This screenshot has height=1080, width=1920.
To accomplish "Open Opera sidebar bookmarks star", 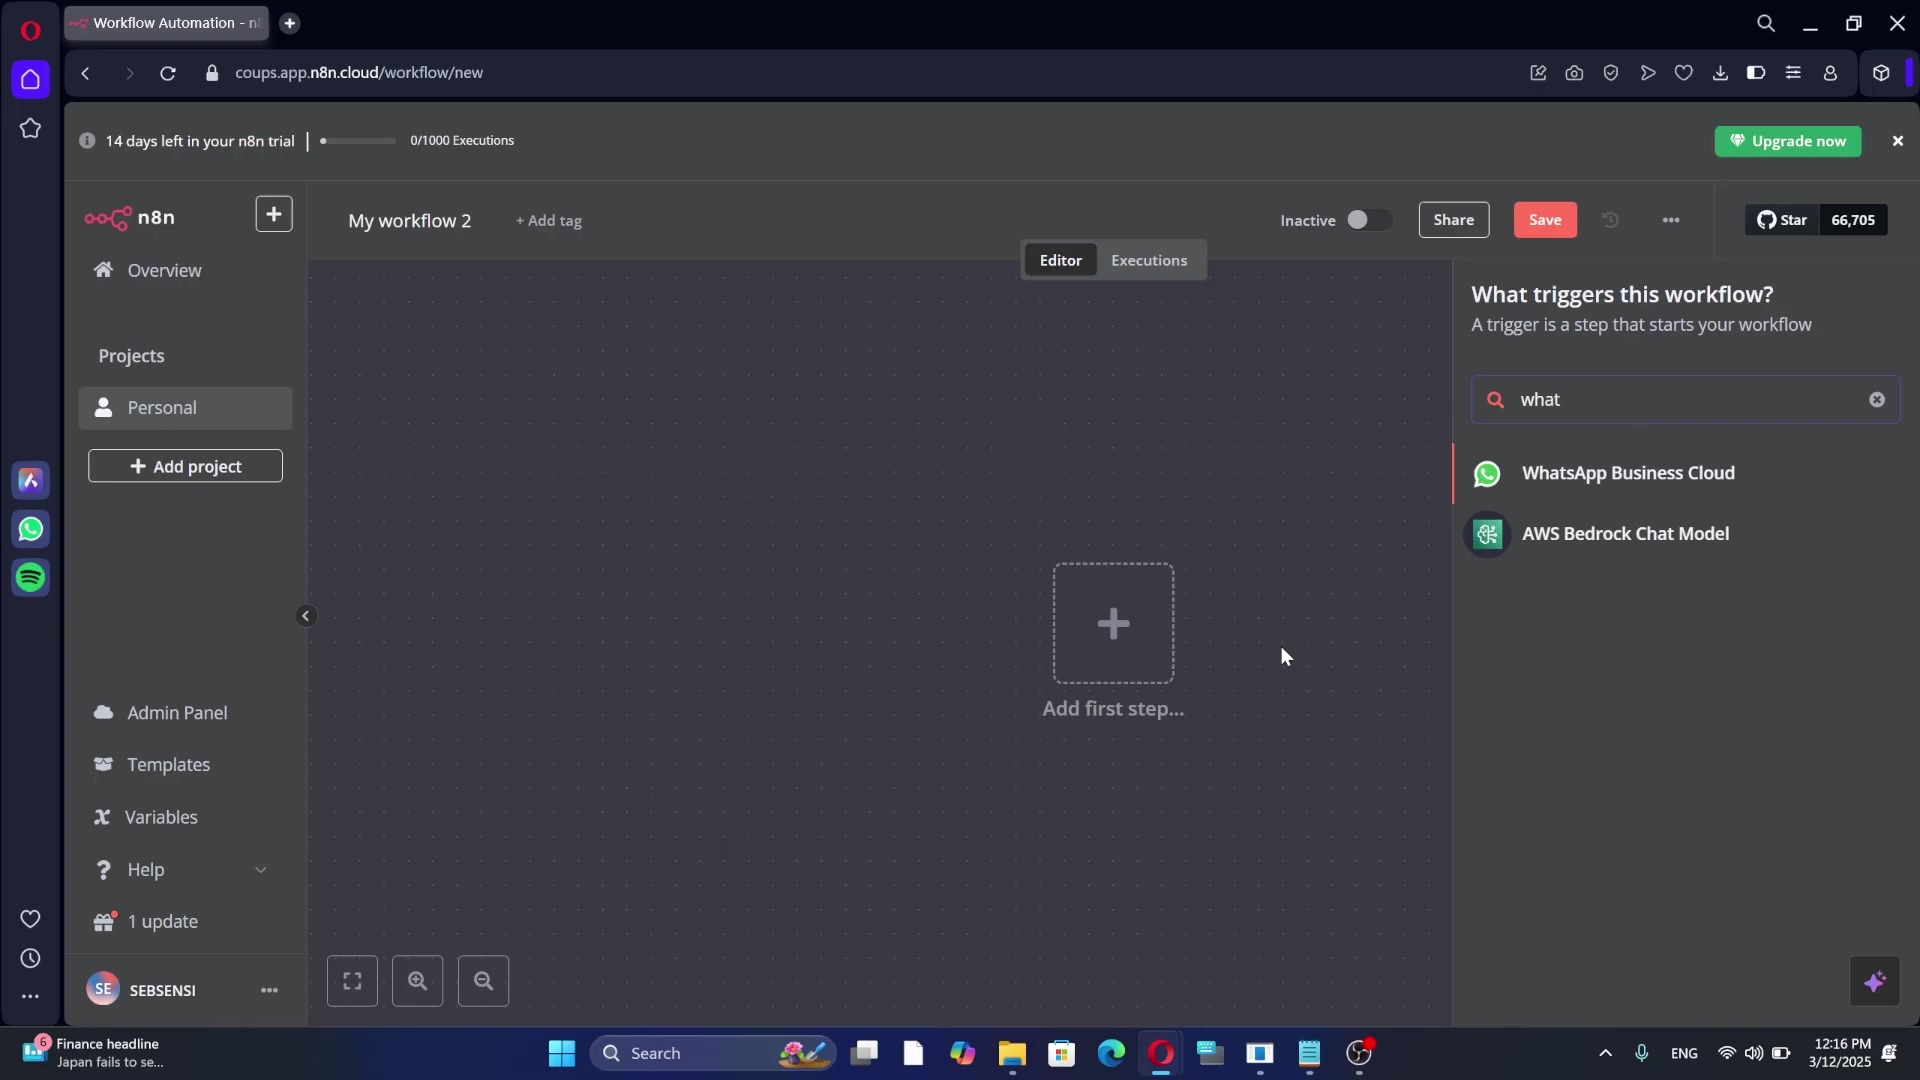I will pyautogui.click(x=31, y=128).
